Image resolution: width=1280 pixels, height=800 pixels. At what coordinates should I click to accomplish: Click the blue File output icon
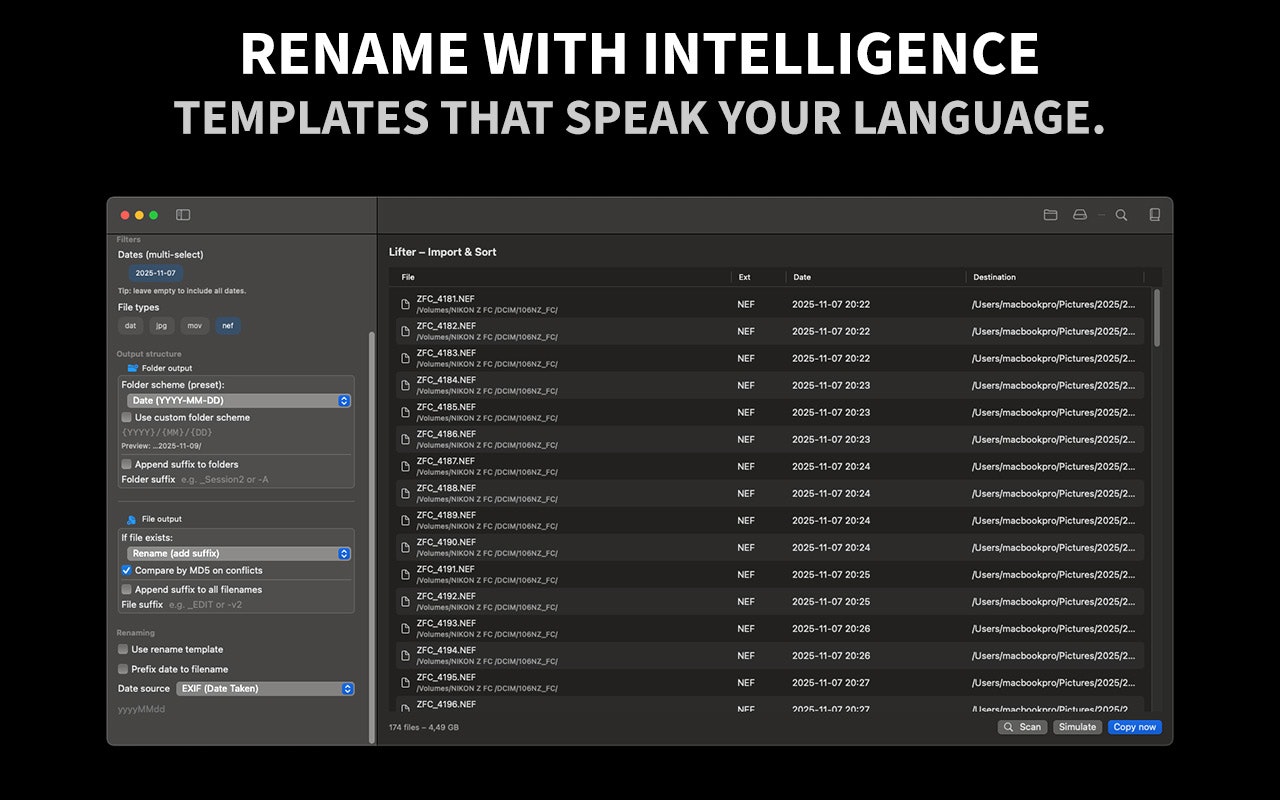[x=132, y=519]
